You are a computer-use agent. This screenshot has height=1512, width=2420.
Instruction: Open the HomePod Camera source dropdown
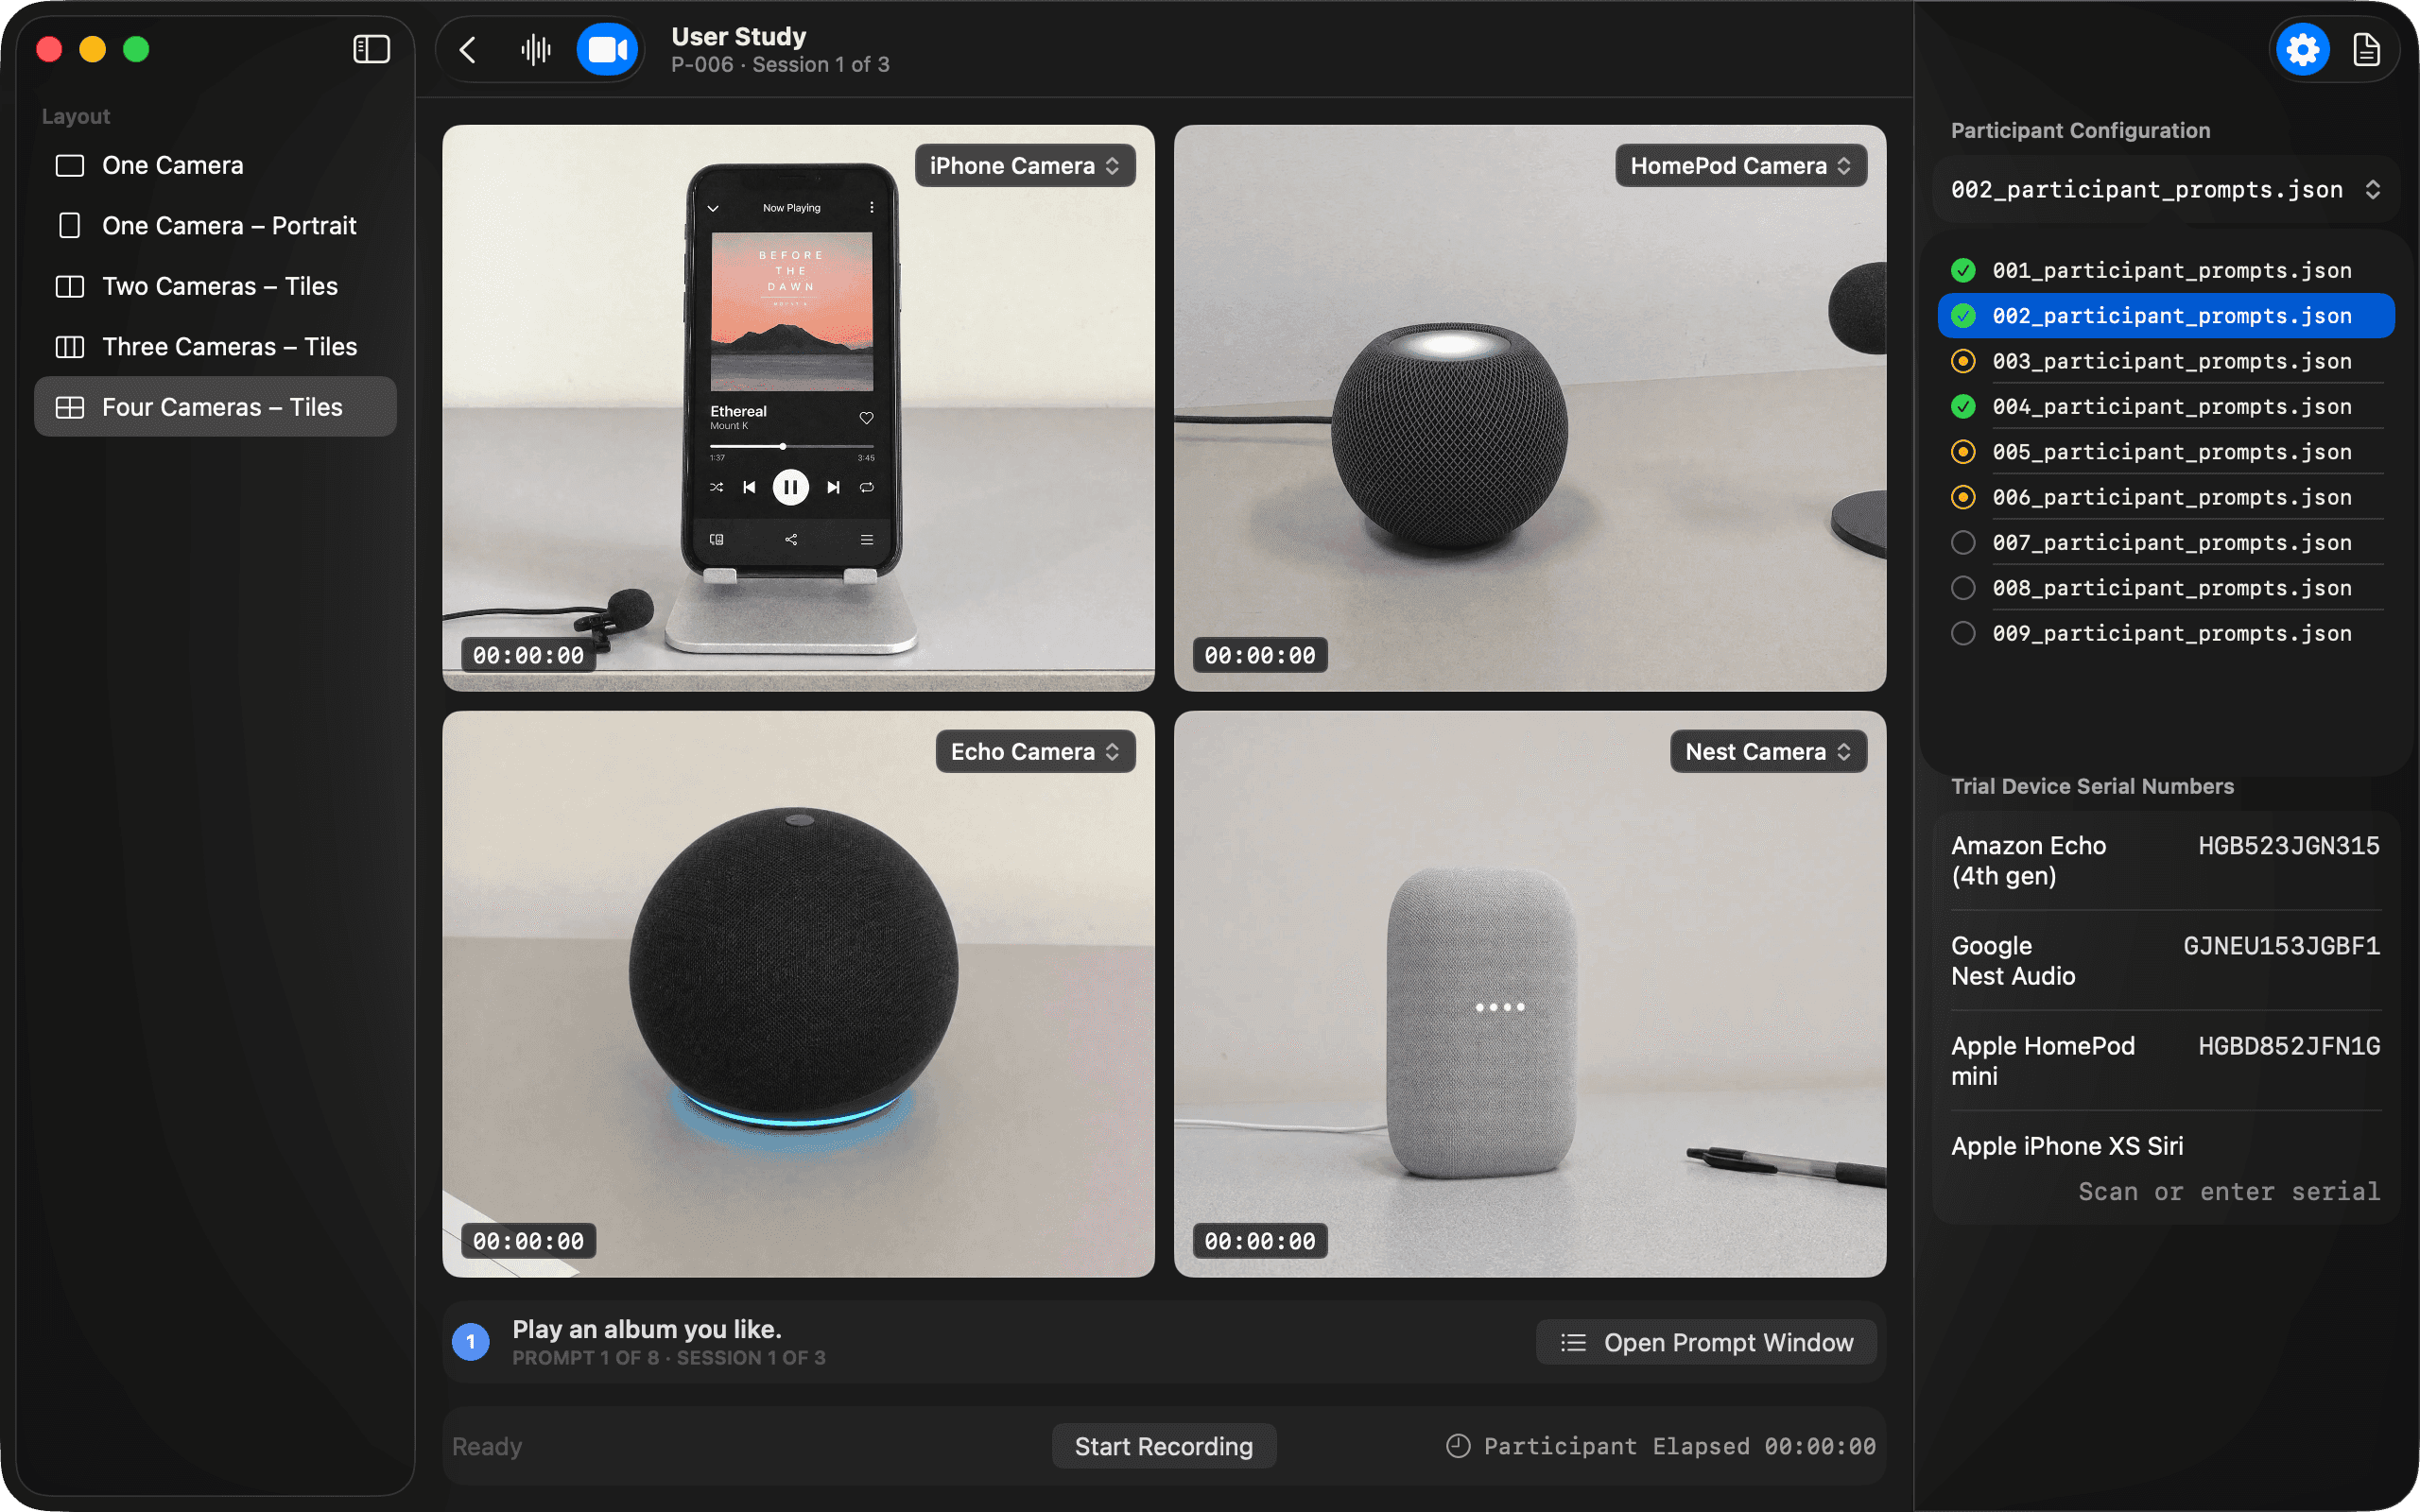(x=1741, y=166)
